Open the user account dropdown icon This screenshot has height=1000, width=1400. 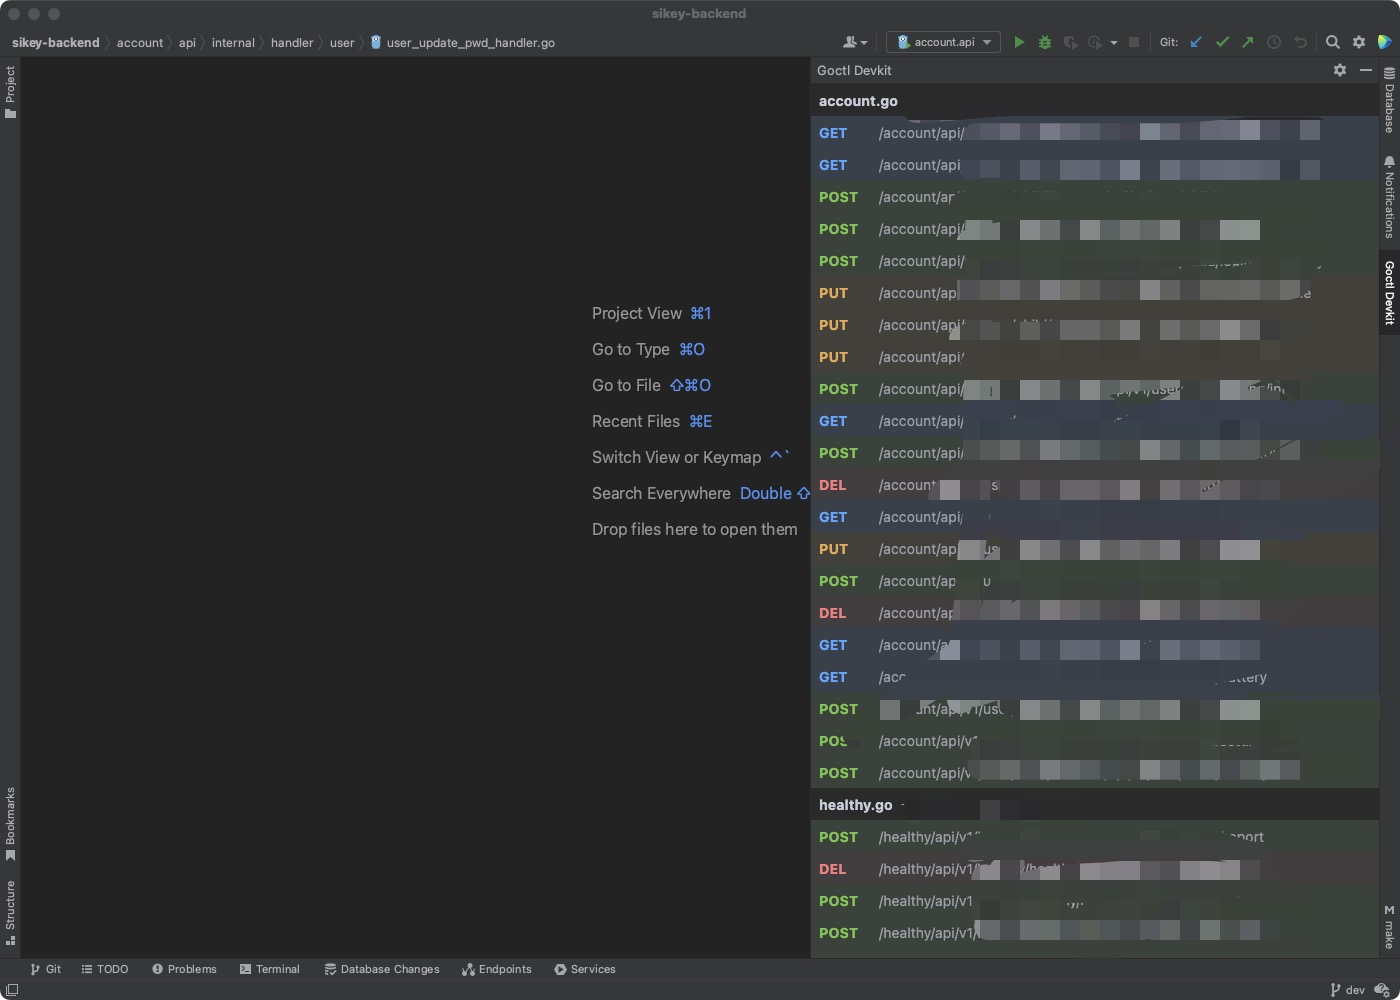(x=855, y=42)
